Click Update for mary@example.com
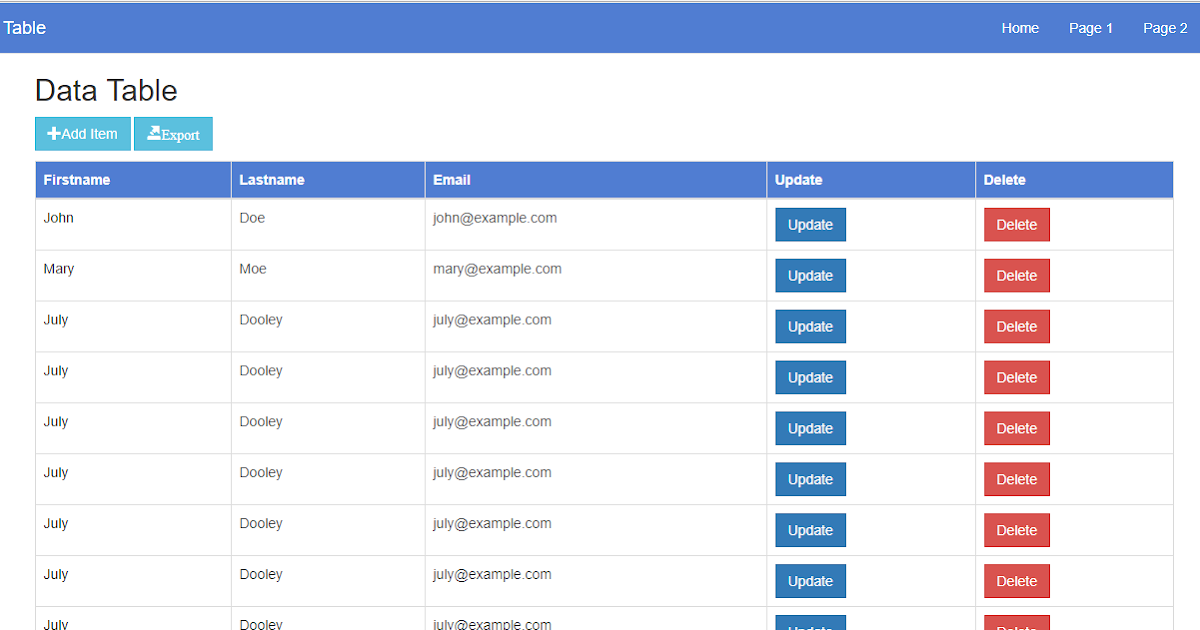1200x630 pixels. point(810,275)
